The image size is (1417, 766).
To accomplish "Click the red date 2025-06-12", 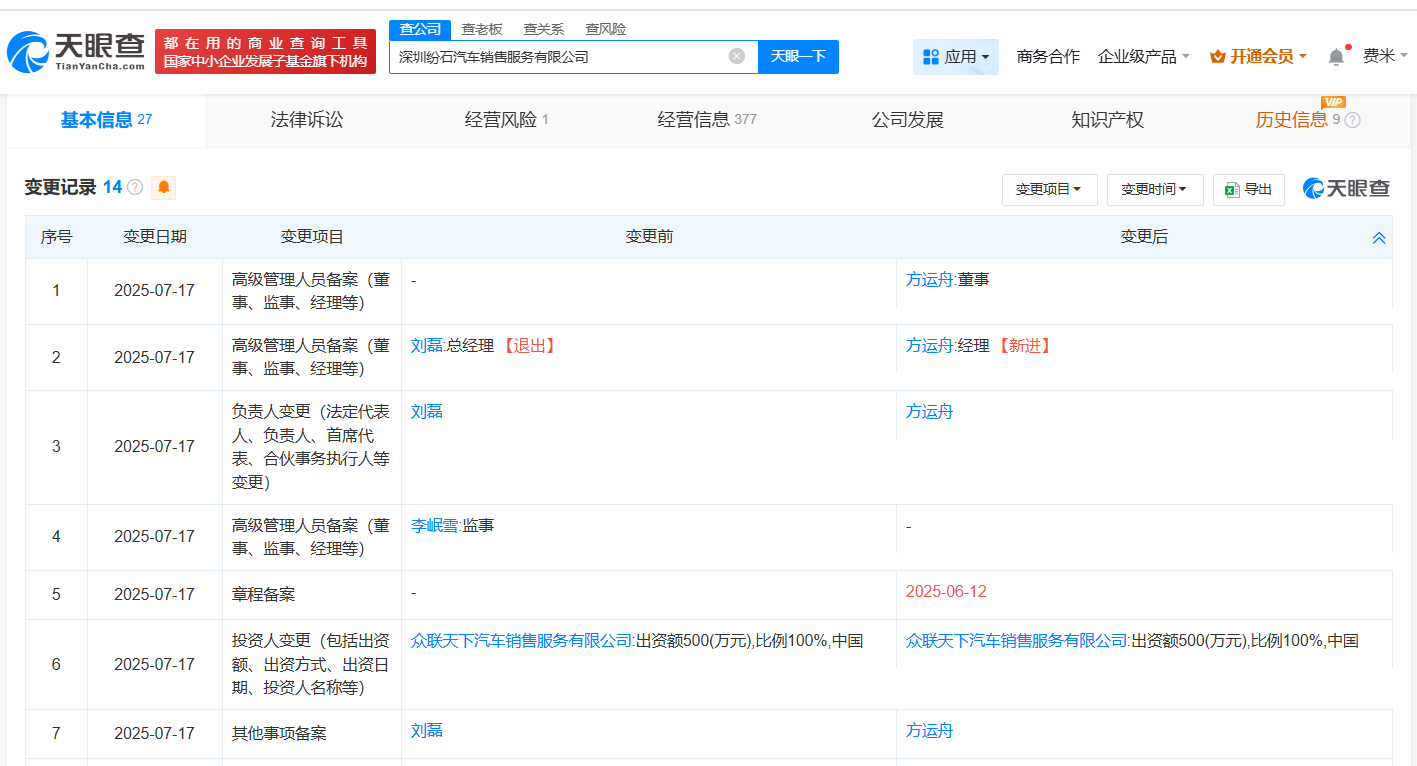I will click(946, 592).
